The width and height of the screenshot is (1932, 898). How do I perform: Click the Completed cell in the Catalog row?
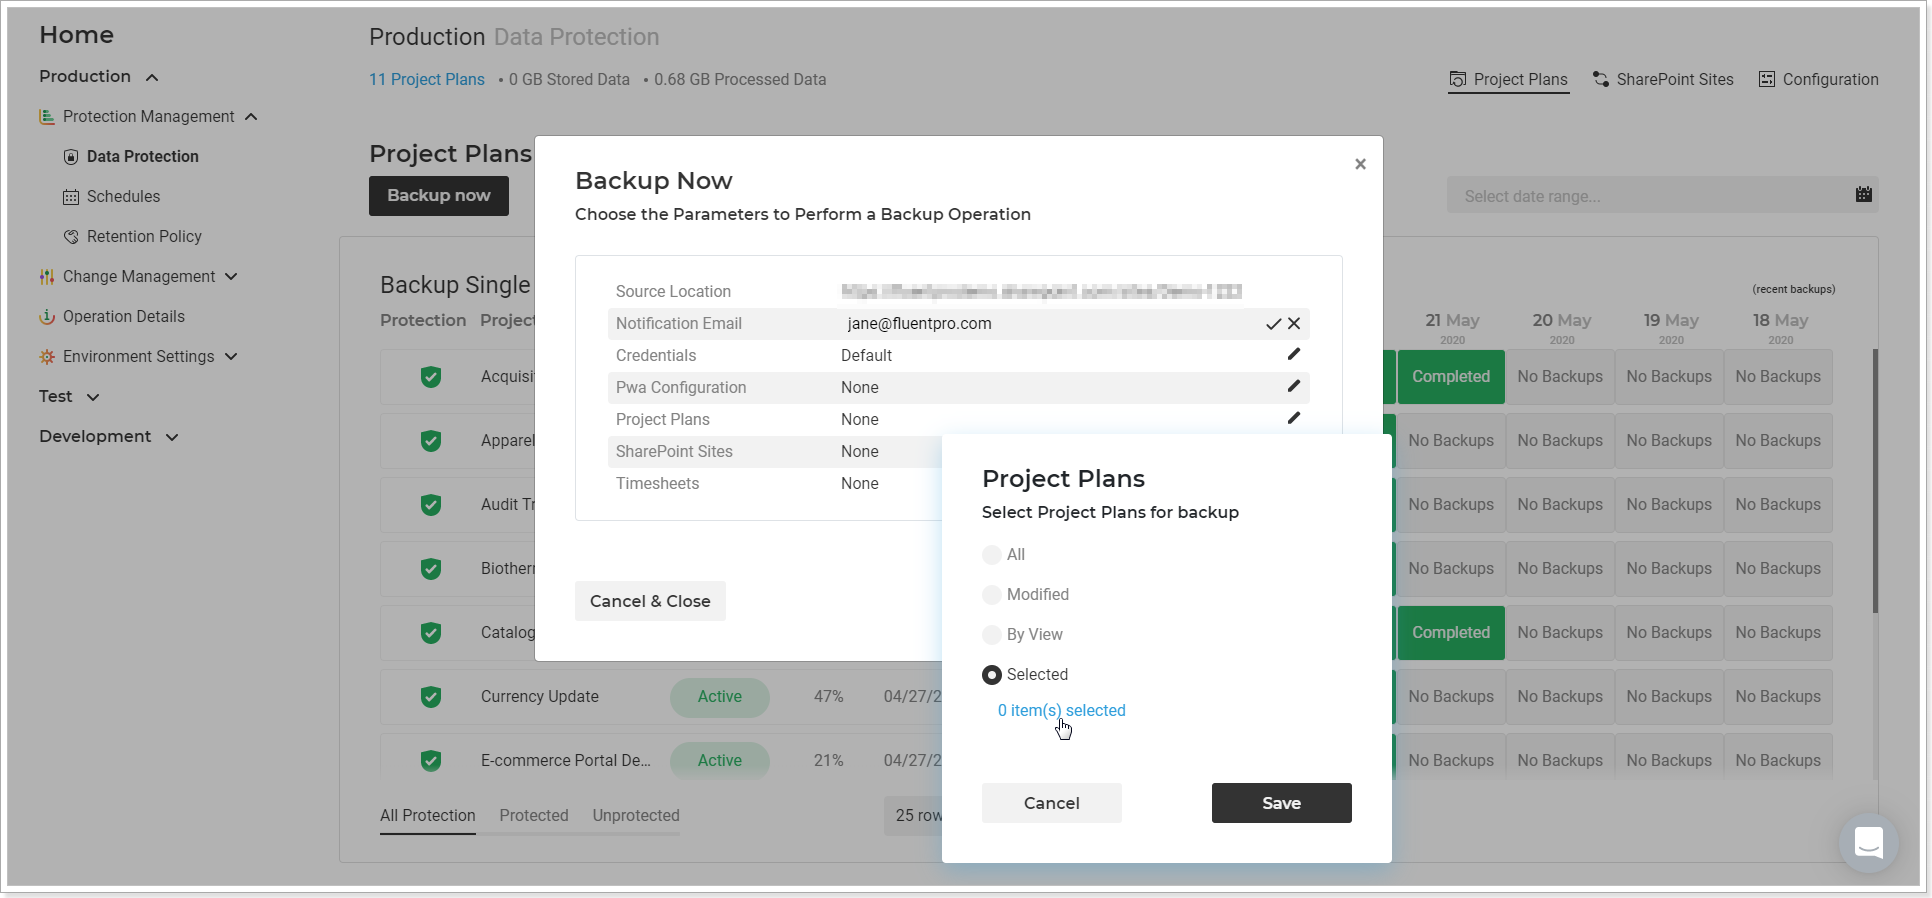tap(1451, 633)
